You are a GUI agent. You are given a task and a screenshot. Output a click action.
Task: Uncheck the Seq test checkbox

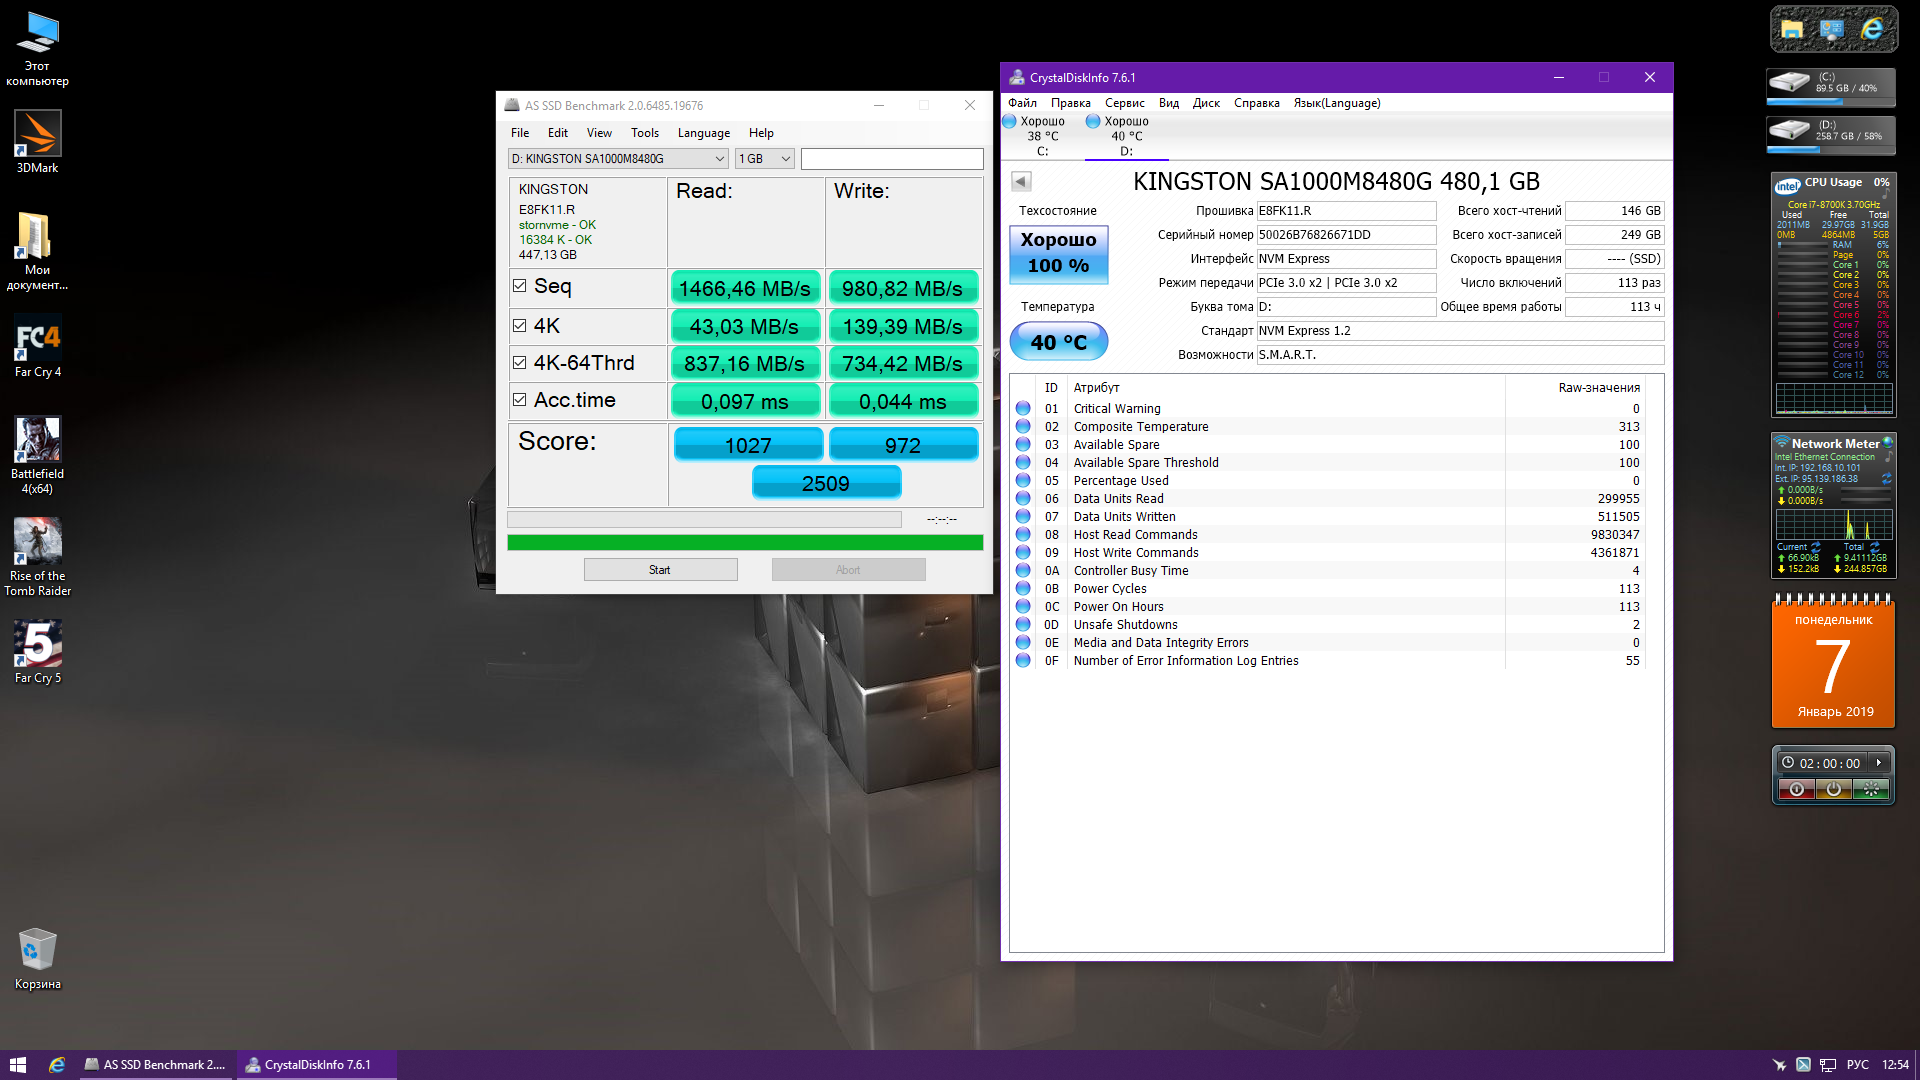tap(520, 286)
